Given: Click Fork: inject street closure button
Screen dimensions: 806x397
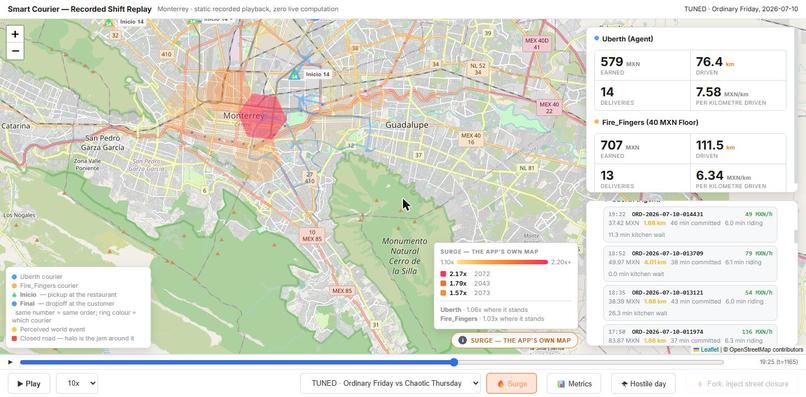Looking at the screenshot, I should (x=742, y=384).
